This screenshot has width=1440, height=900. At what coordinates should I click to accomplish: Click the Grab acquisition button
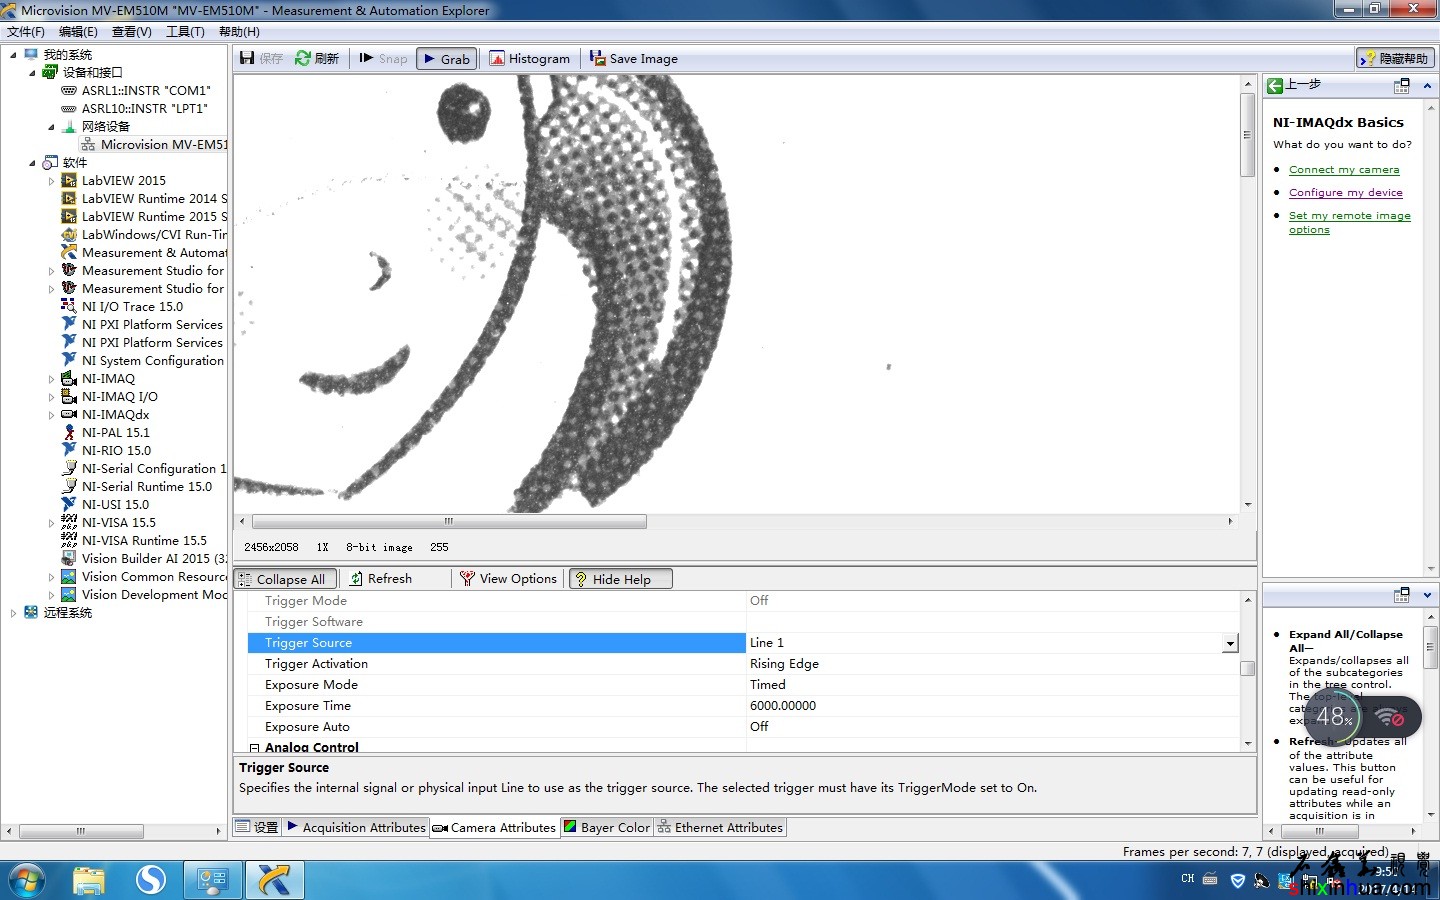pyautogui.click(x=446, y=59)
